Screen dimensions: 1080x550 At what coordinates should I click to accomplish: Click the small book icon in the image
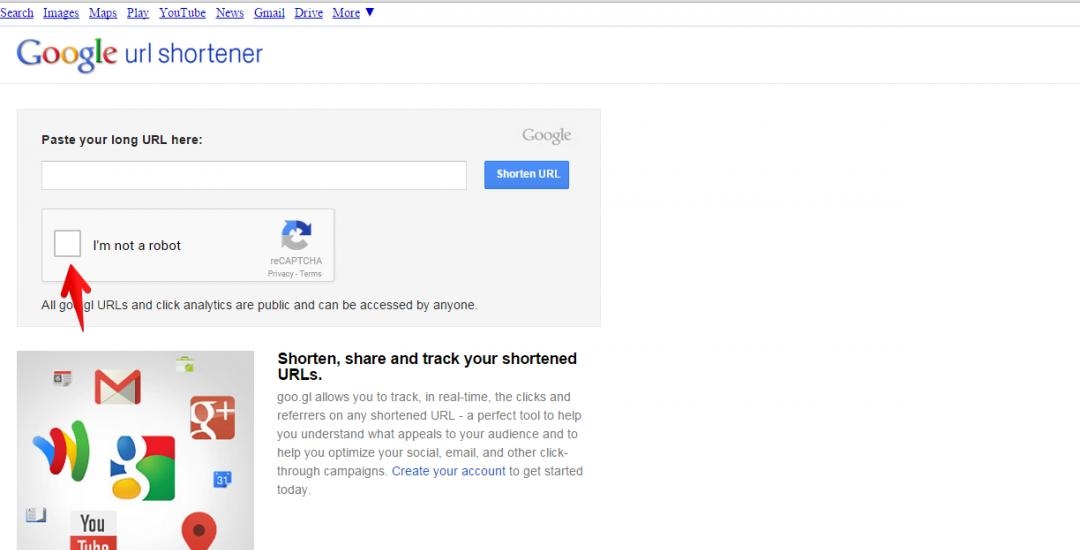click(x=35, y=515)
